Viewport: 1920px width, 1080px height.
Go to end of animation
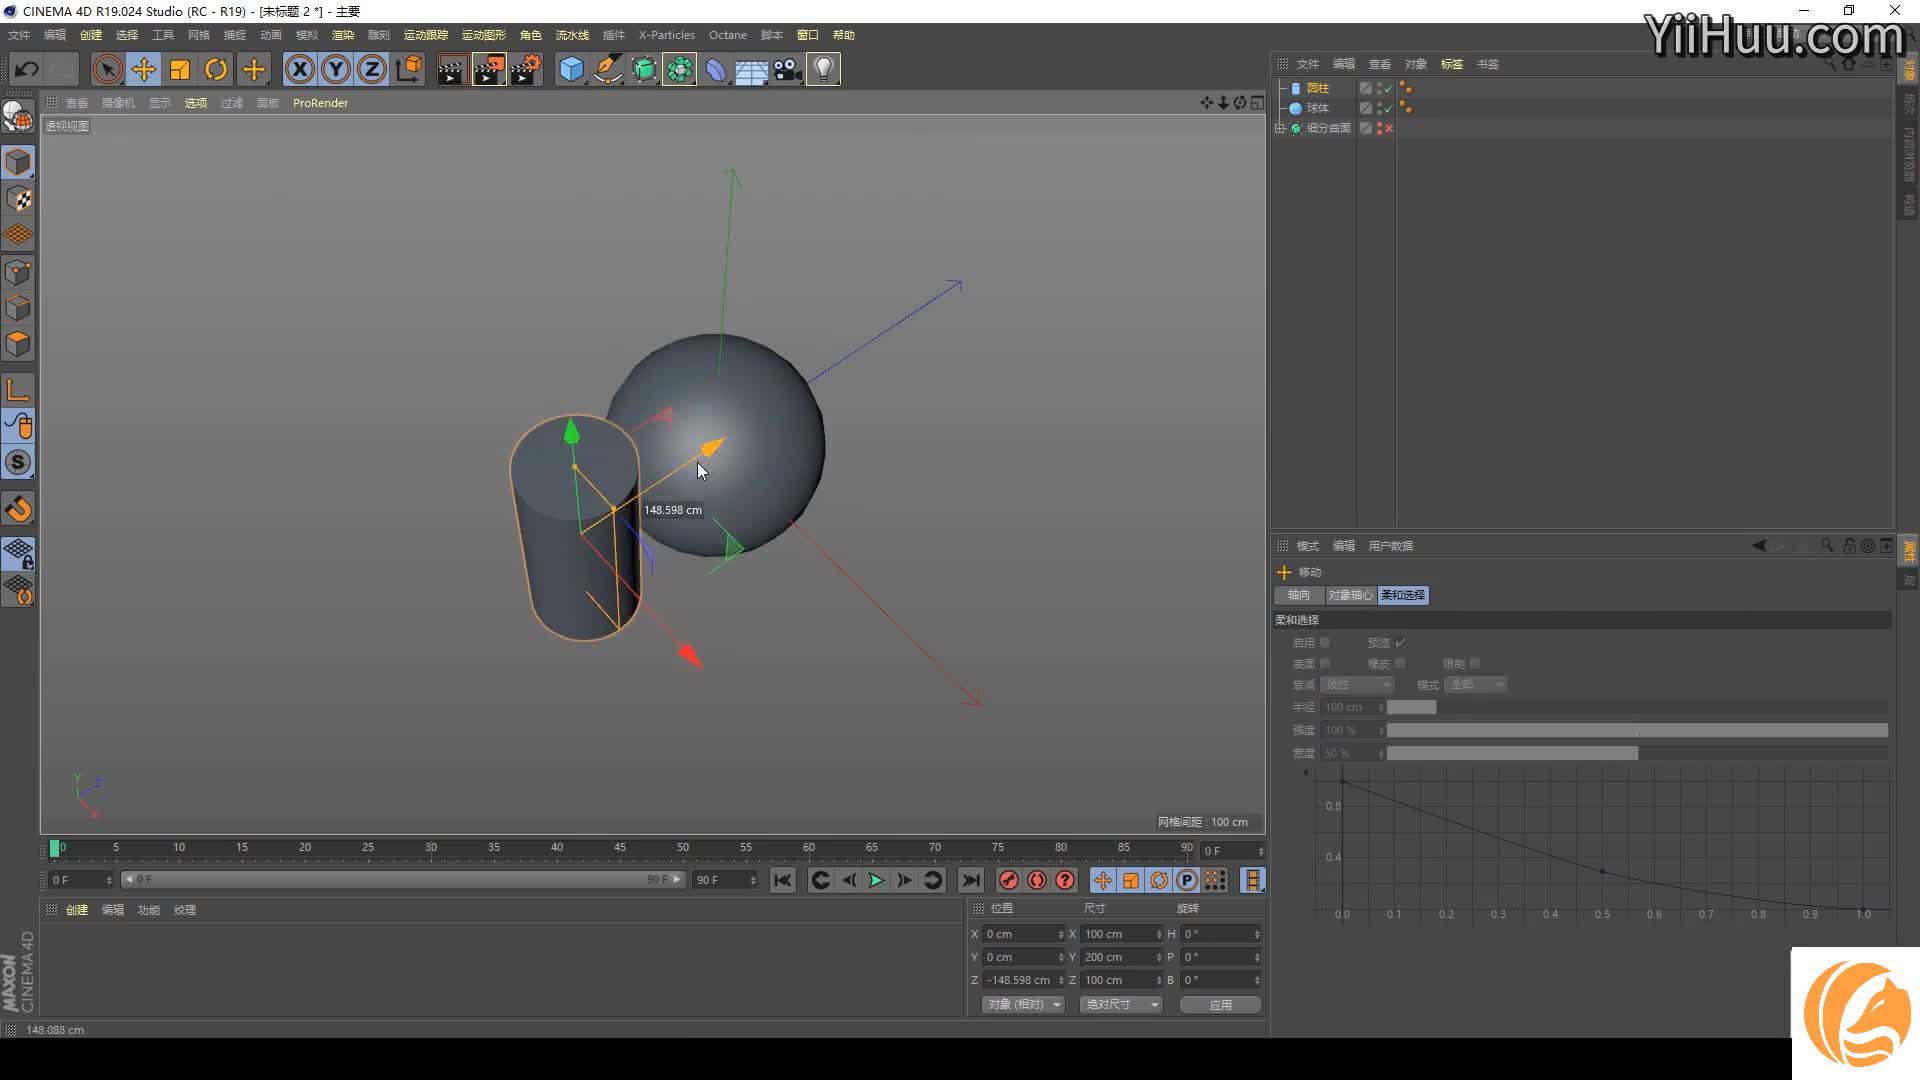[x=970, y=880]
